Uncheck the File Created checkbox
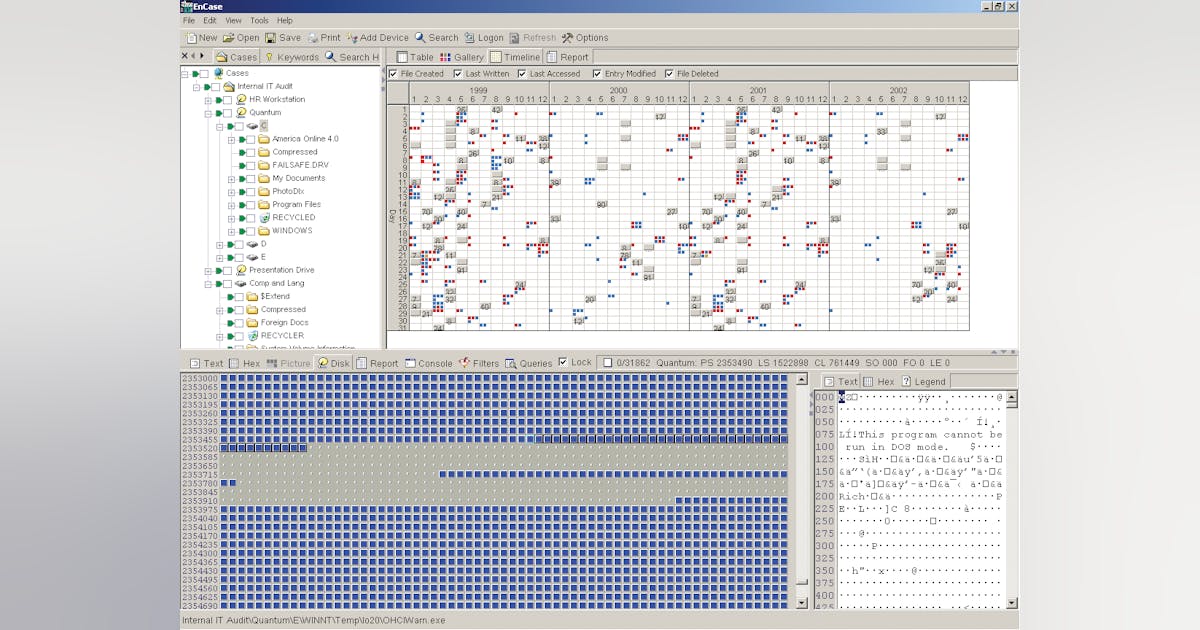The width and height of the screenshot is (1200, 630). point(393,74)
